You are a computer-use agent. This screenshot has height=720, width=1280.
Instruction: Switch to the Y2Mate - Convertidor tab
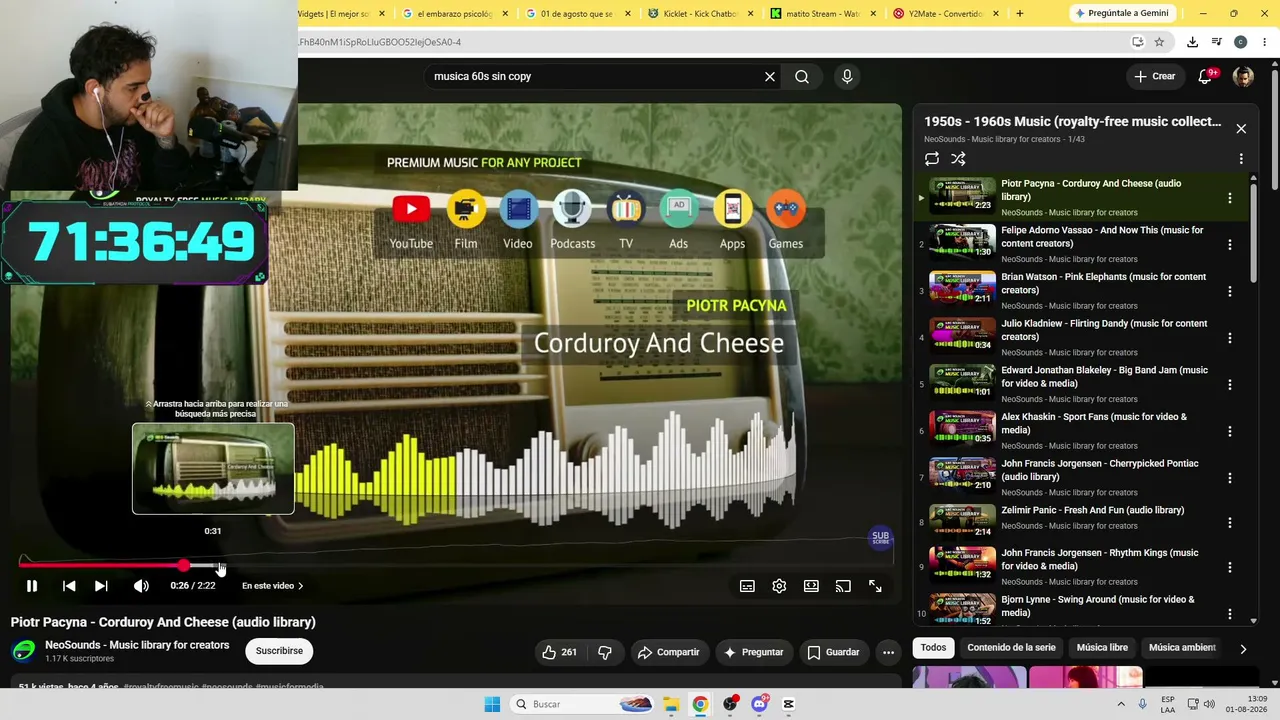(x=946, y=14)
